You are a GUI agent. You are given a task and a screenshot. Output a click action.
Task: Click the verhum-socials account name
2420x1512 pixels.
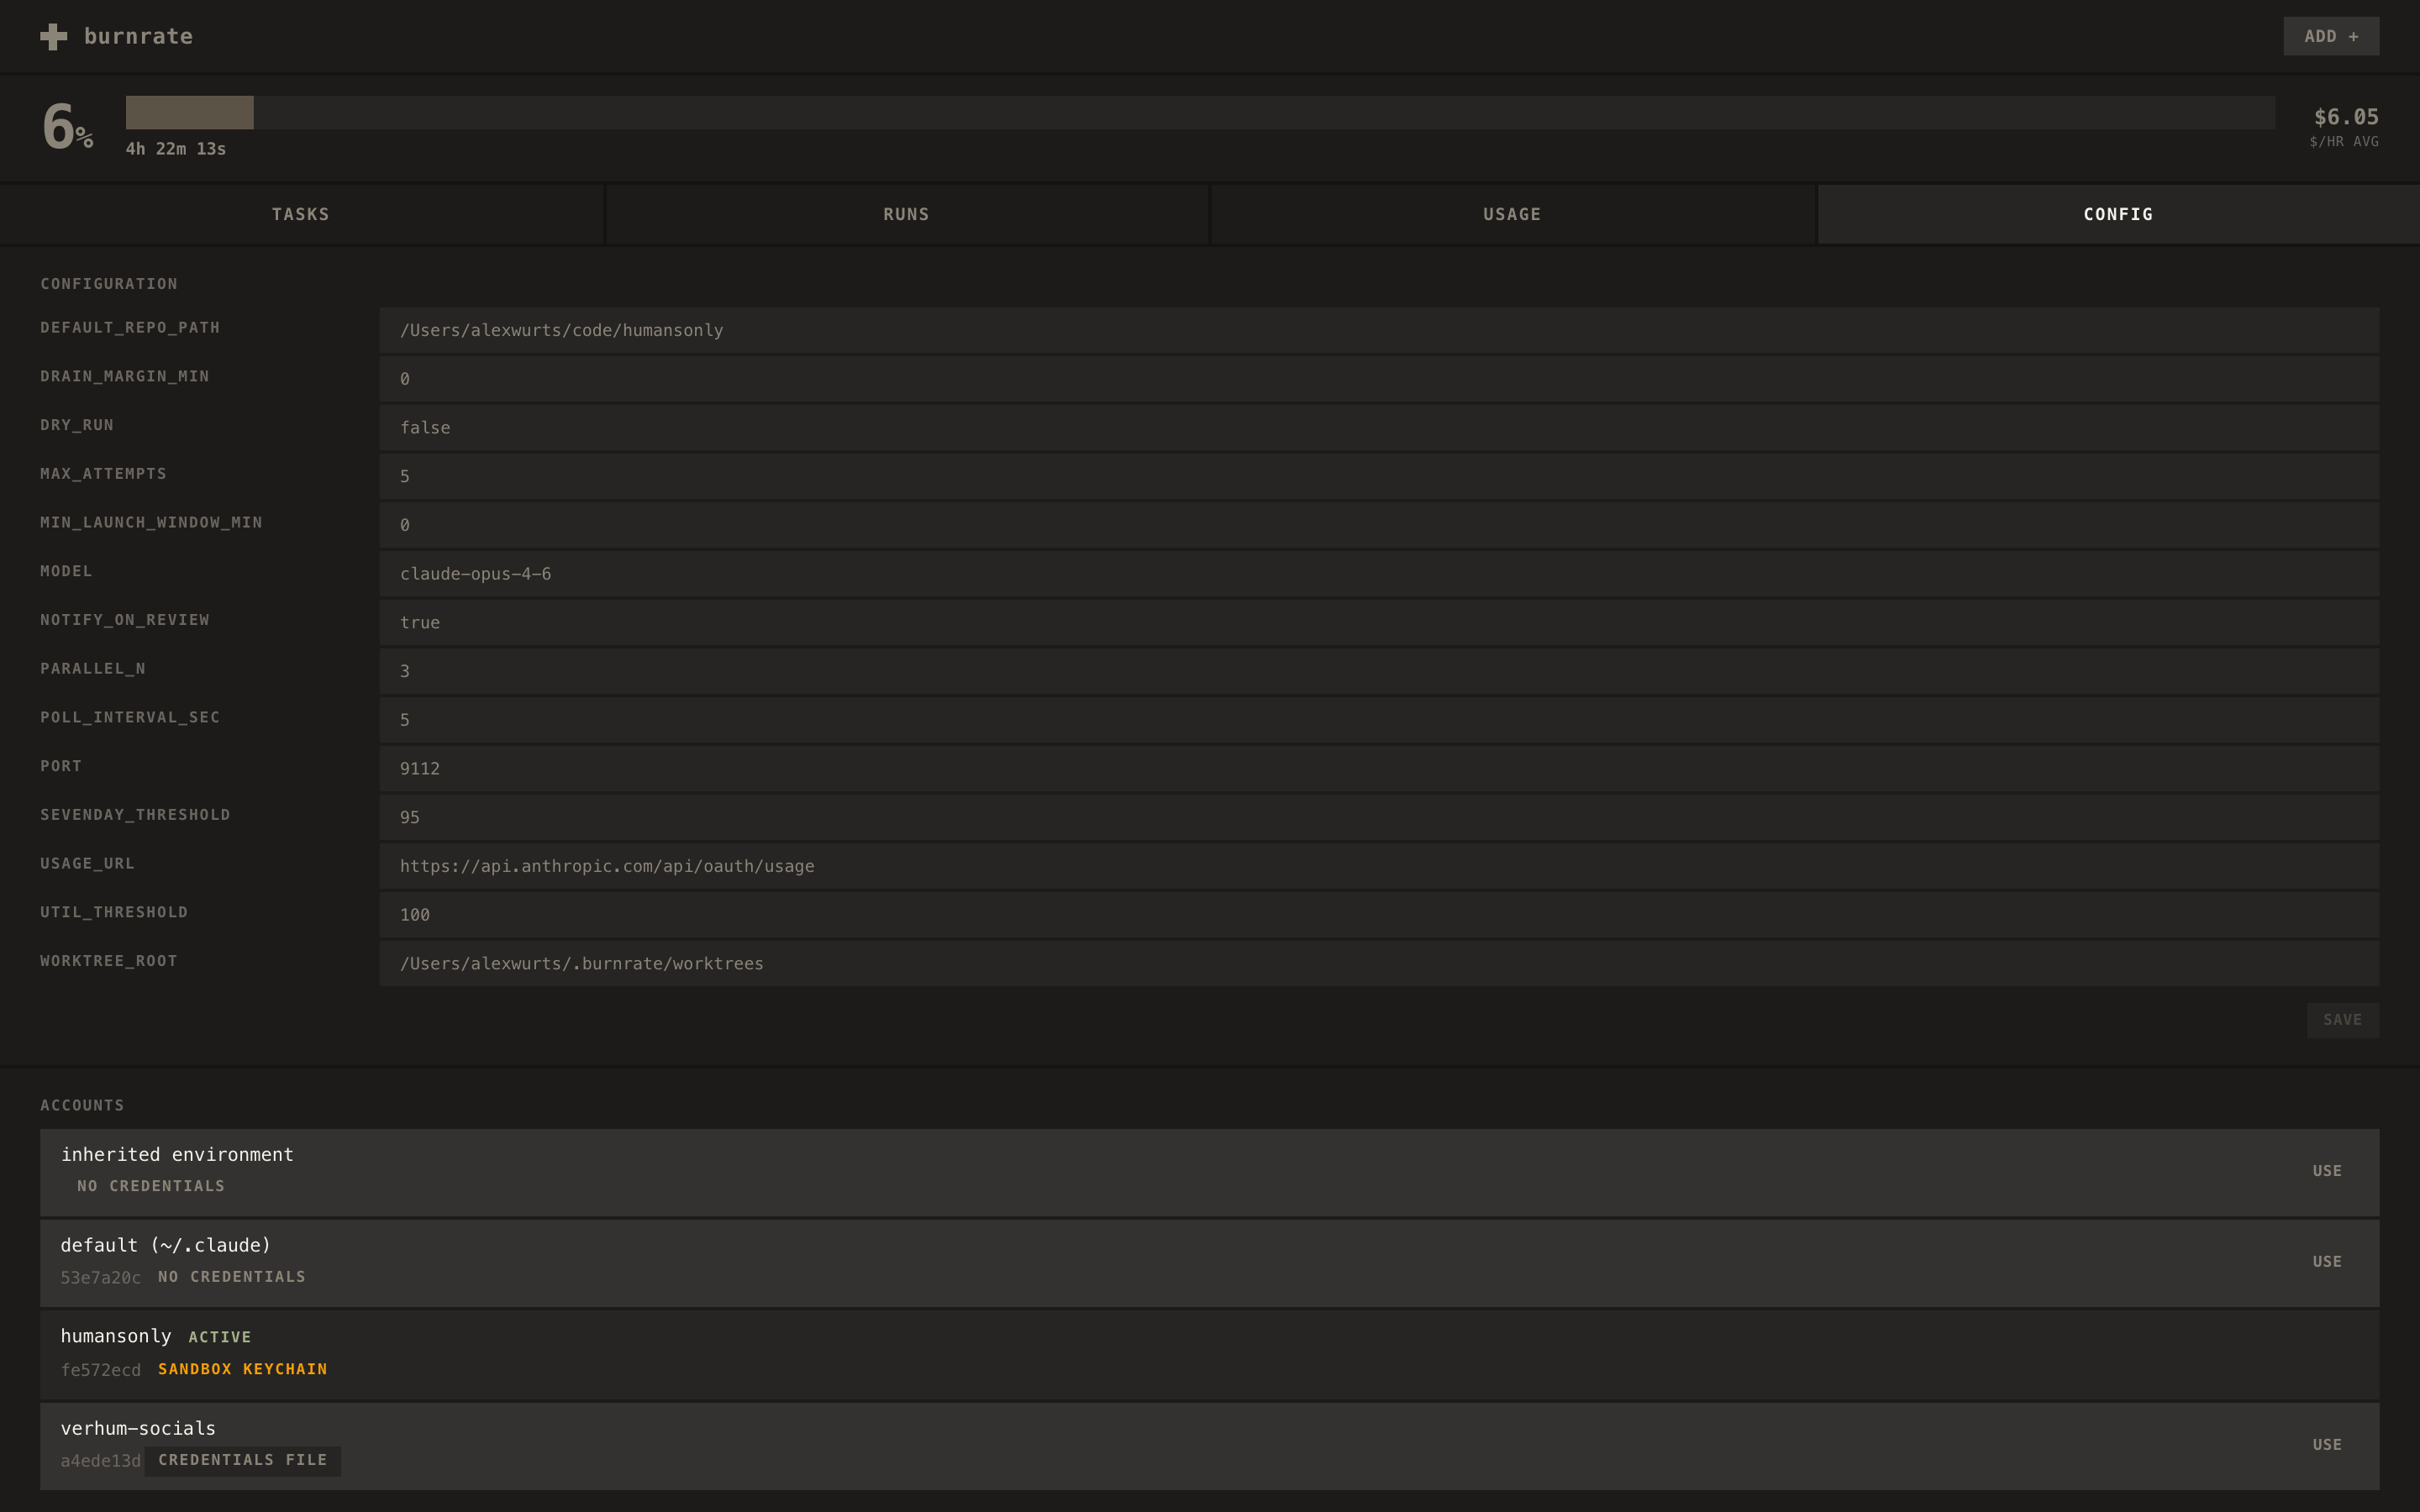point(138,1428)
